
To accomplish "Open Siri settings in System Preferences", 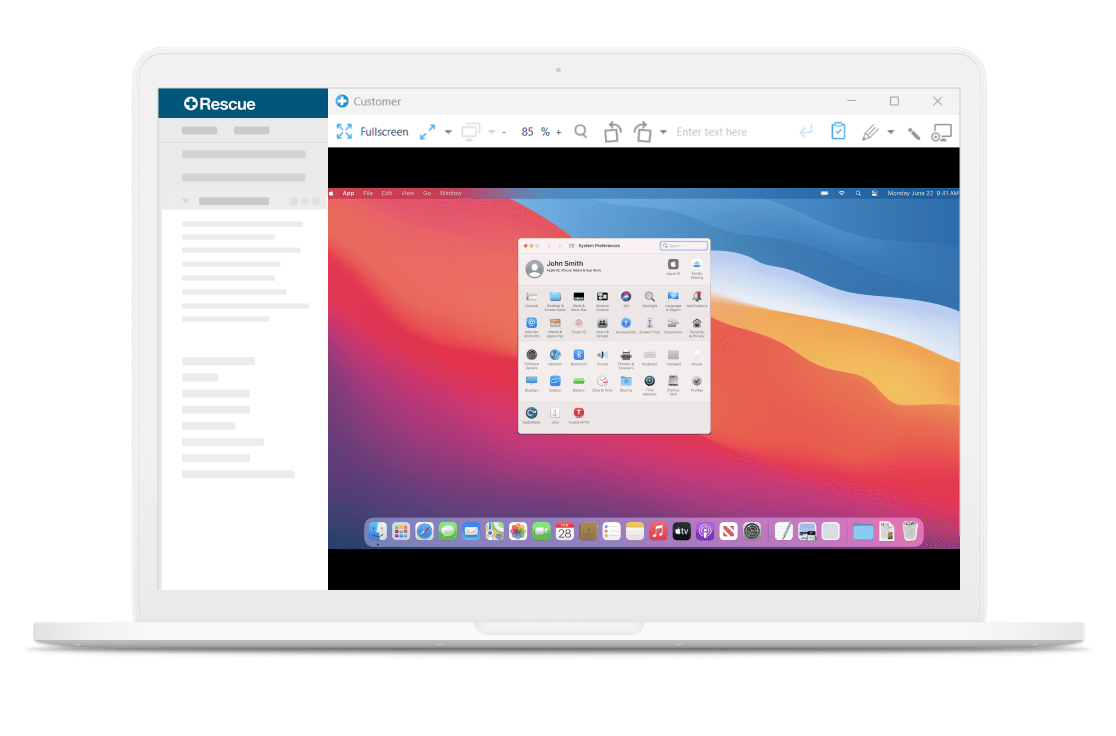I will click(x=627, y=297).
